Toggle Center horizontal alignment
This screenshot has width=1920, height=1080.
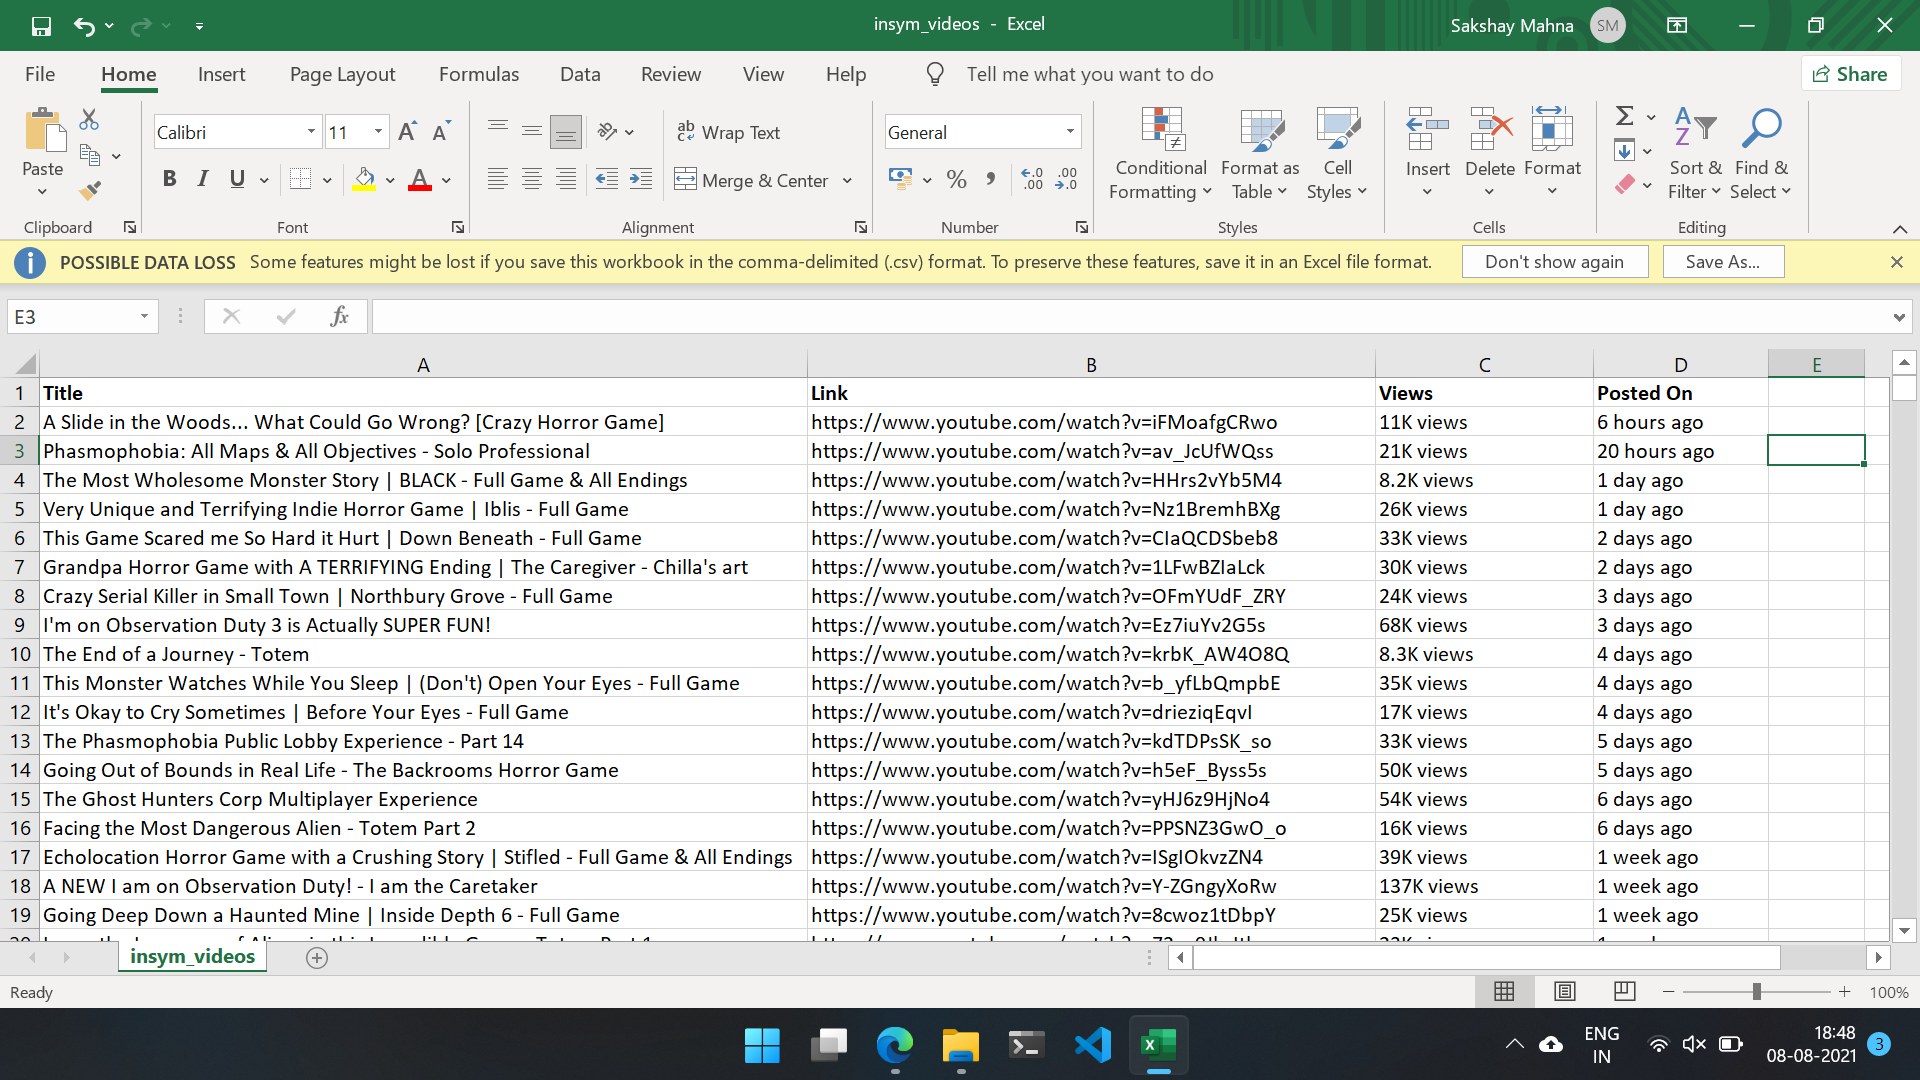pyautogui.click(x=532, y=179)
